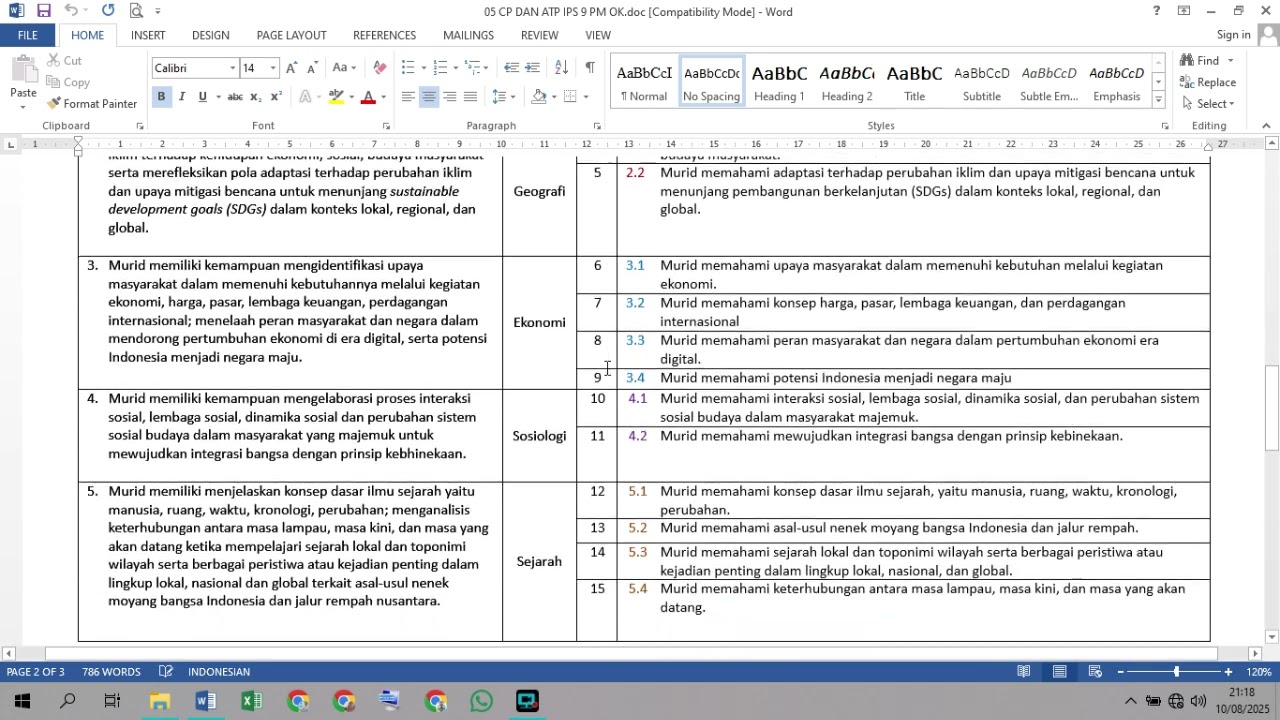1280x720 pixels.
Task: Click Grow Font icon
Action: pyautogui.click(x=291, y=68)
